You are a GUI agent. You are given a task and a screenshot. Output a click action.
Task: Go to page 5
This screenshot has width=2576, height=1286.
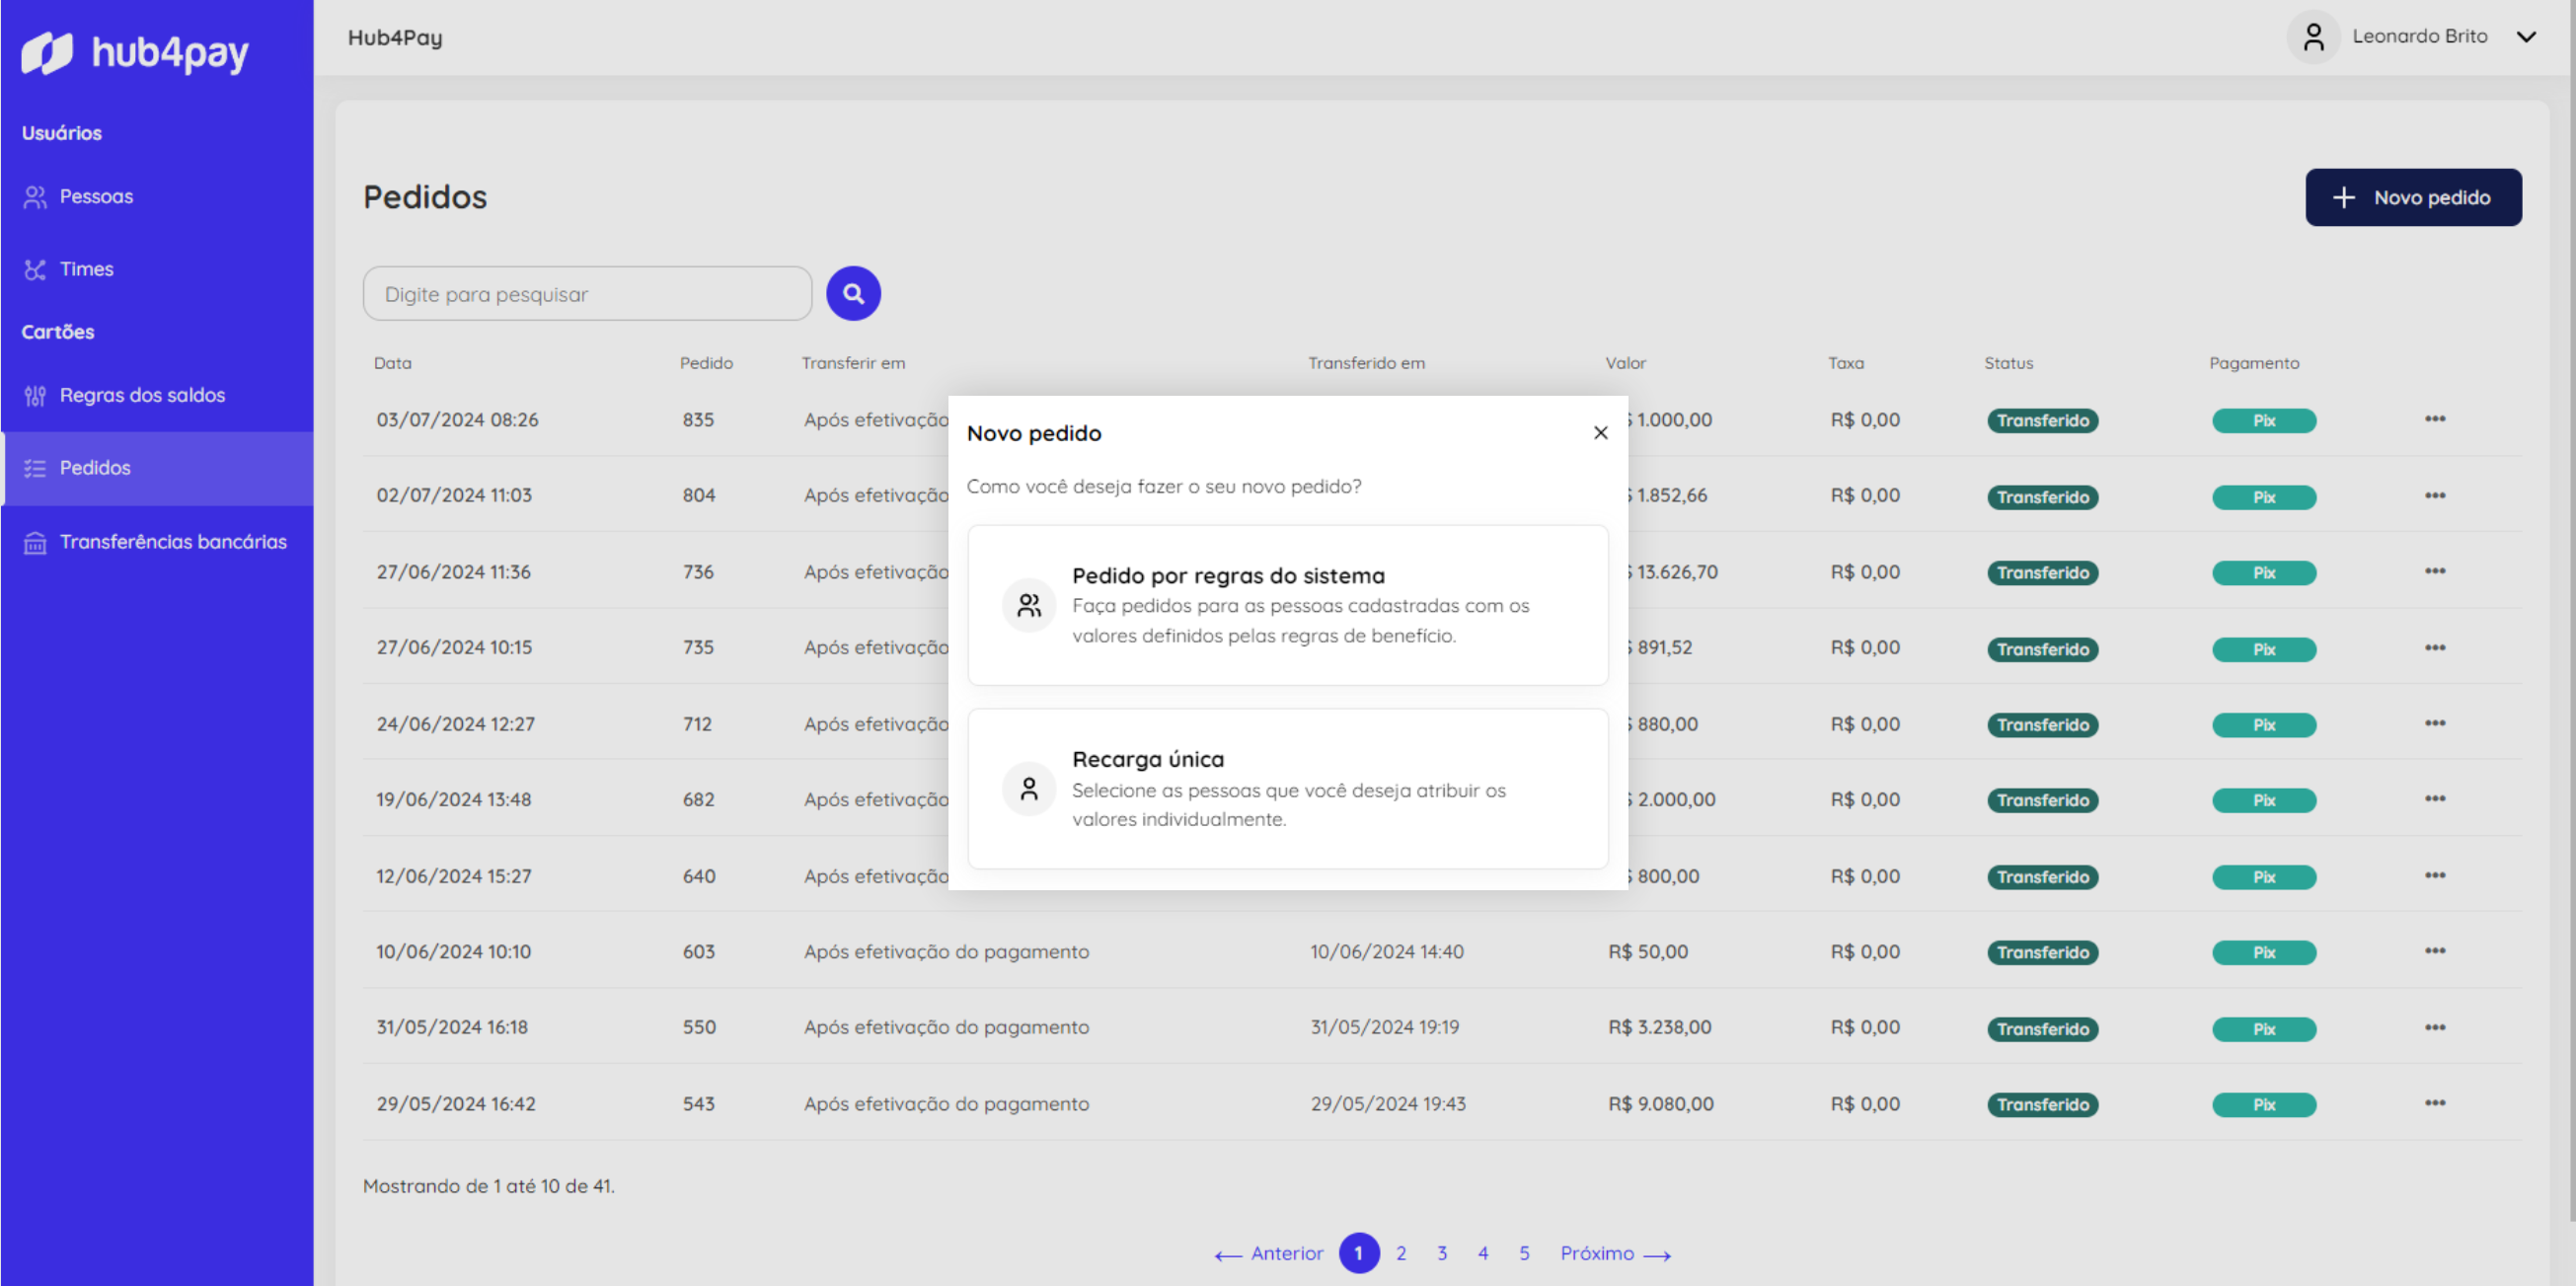coord(1524,1253)
